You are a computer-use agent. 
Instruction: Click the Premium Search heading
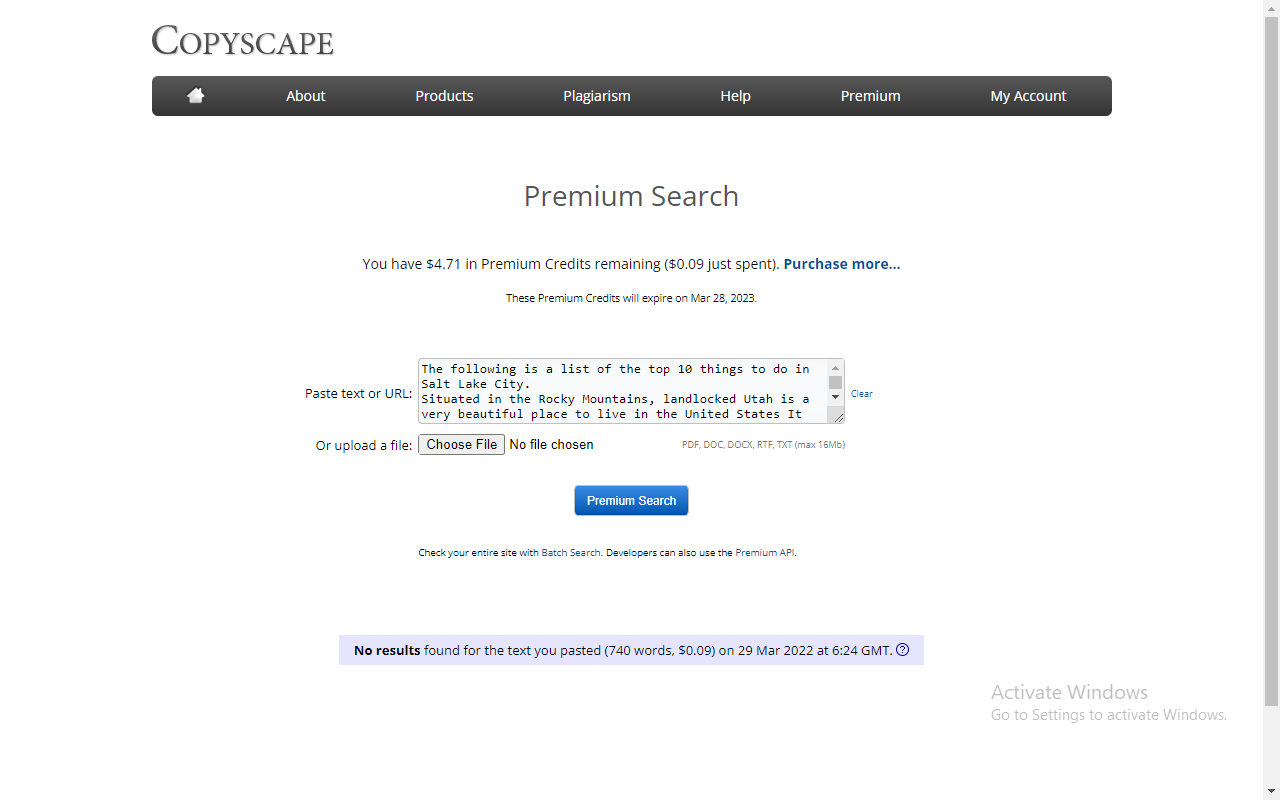[631, 196]
